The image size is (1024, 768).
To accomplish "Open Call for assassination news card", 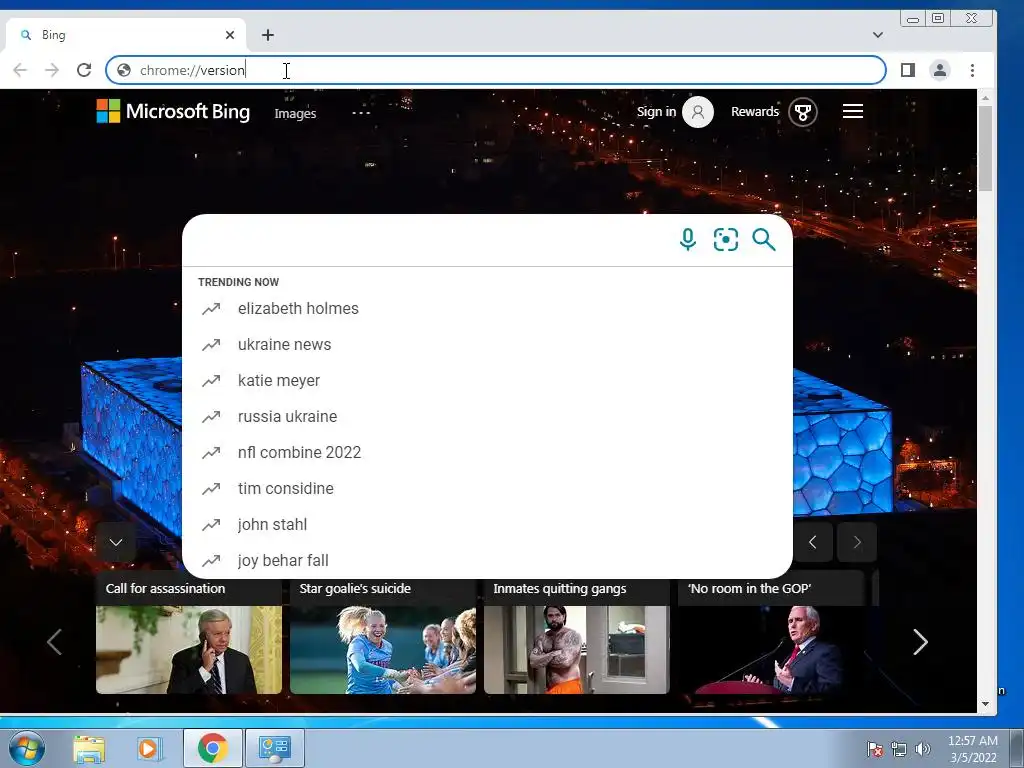I will pyautogui.click(x=189, y=633).
